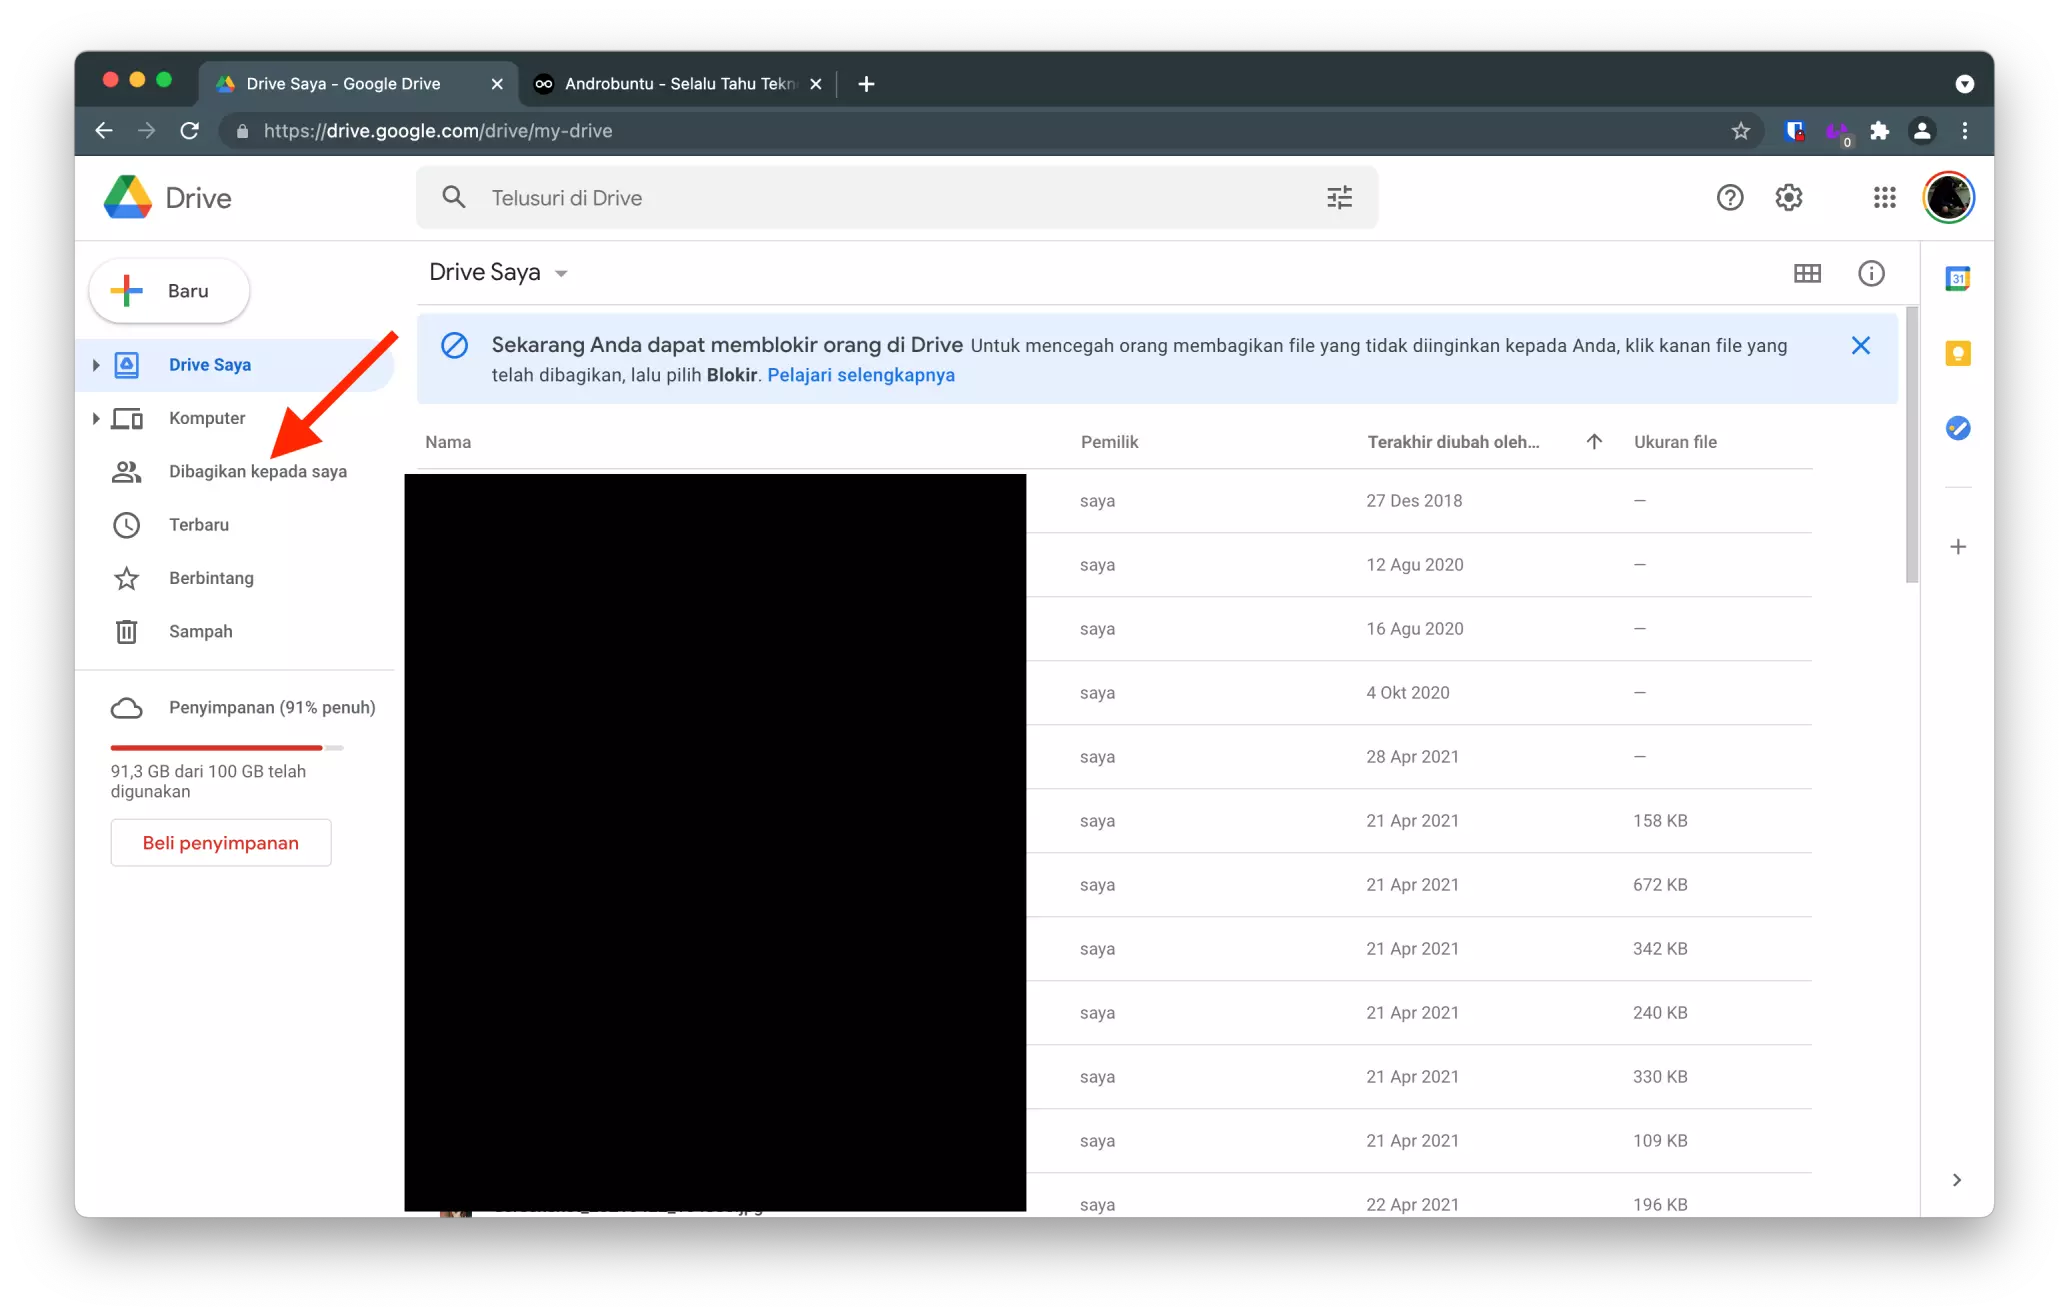Viewport: 2069px width, 1316px height.
Task: Expand the Drive Saya tree in sidebar
Action: click(x=95, y=364)
